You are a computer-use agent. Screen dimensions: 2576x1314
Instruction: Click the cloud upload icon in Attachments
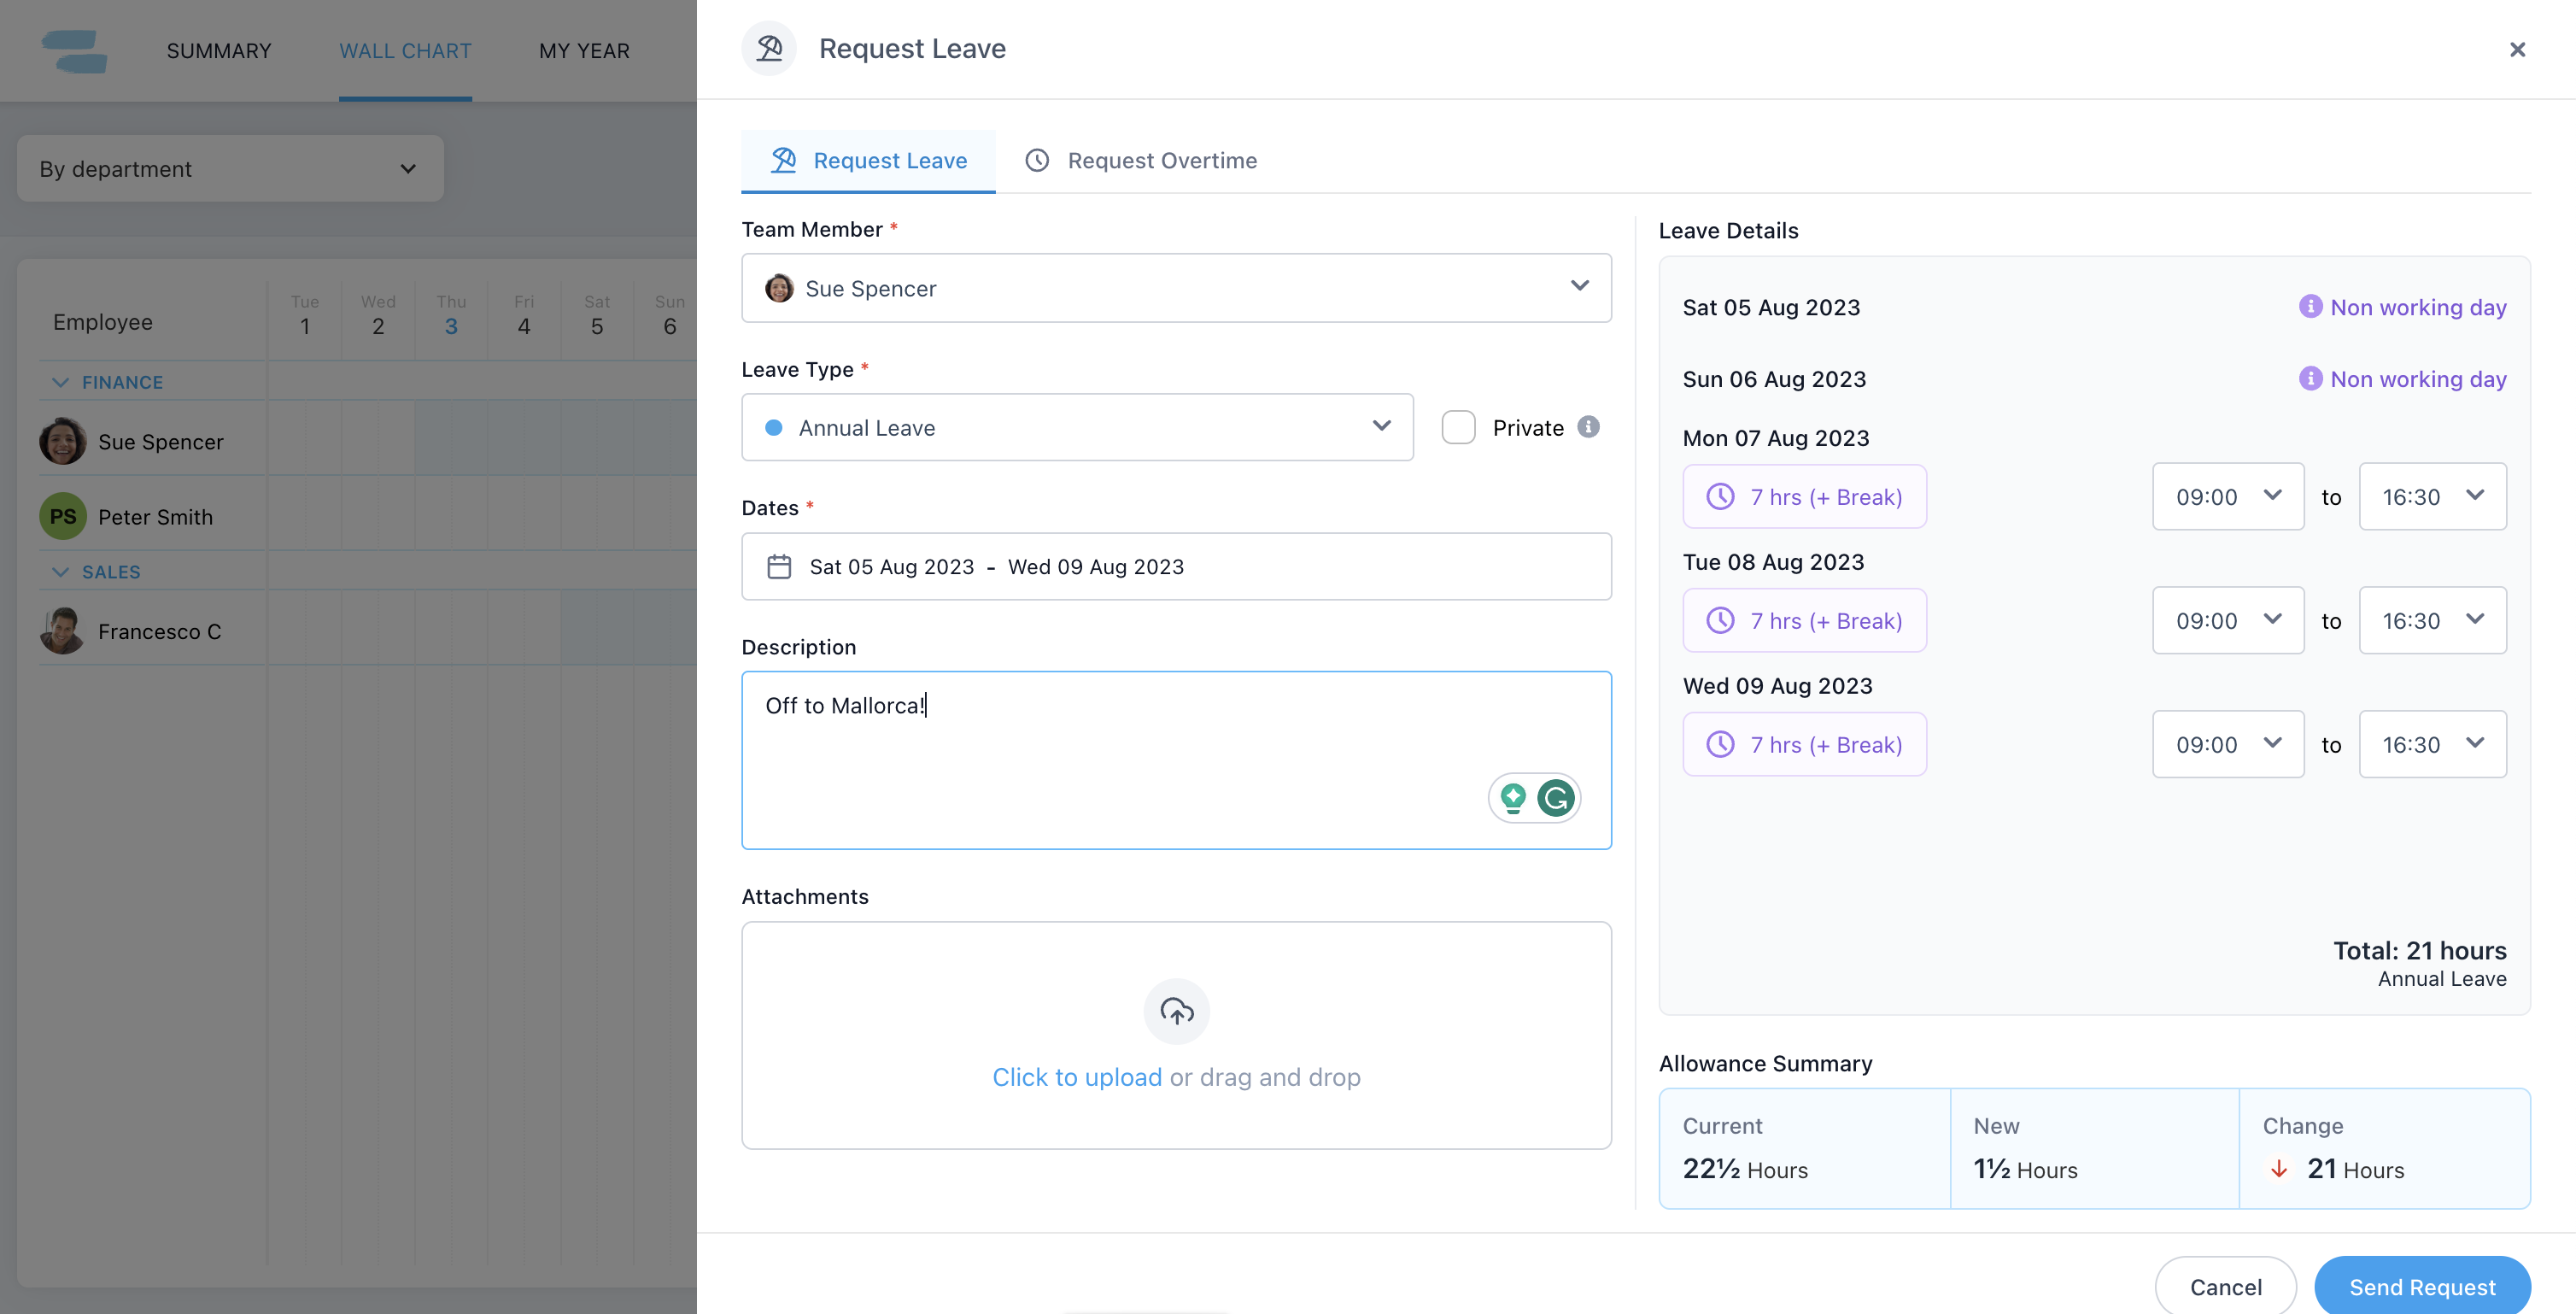pyautogui.click(x=1176, y=1011)
